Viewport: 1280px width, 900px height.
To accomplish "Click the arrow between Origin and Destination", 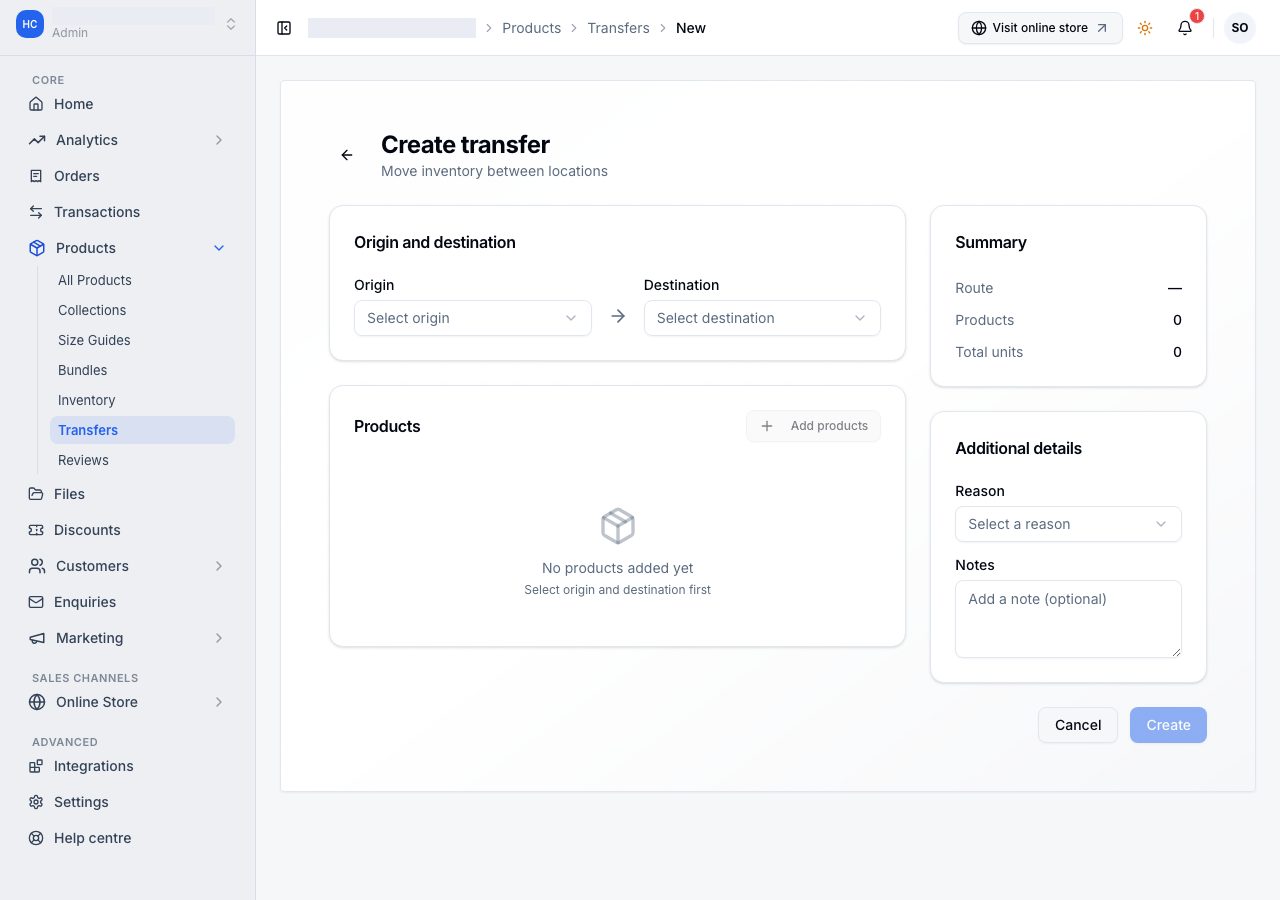I will point(618,316).
